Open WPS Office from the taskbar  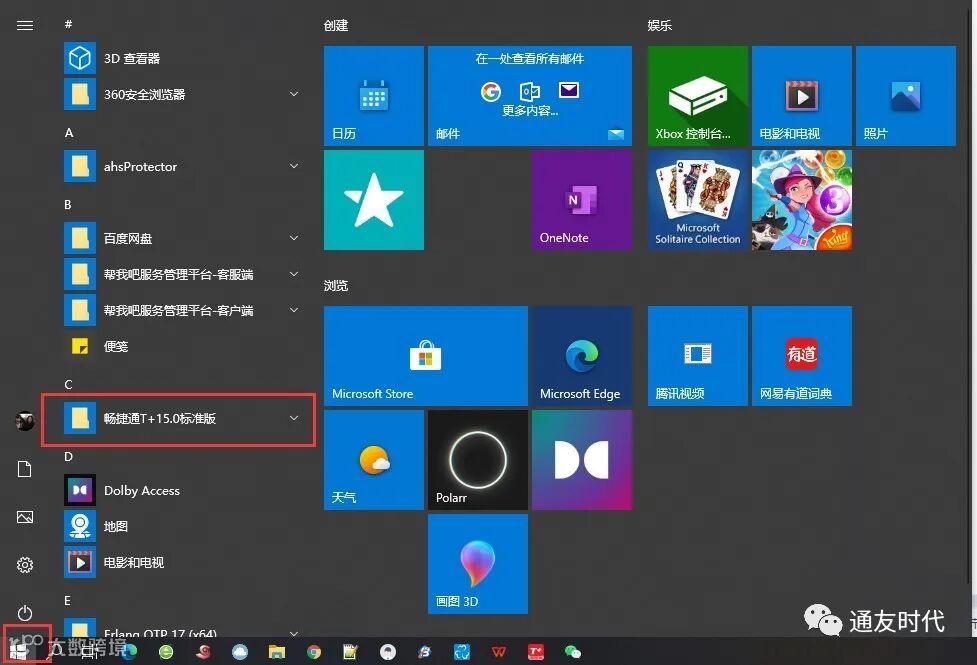pyautogui.click(x=498, y=652)
